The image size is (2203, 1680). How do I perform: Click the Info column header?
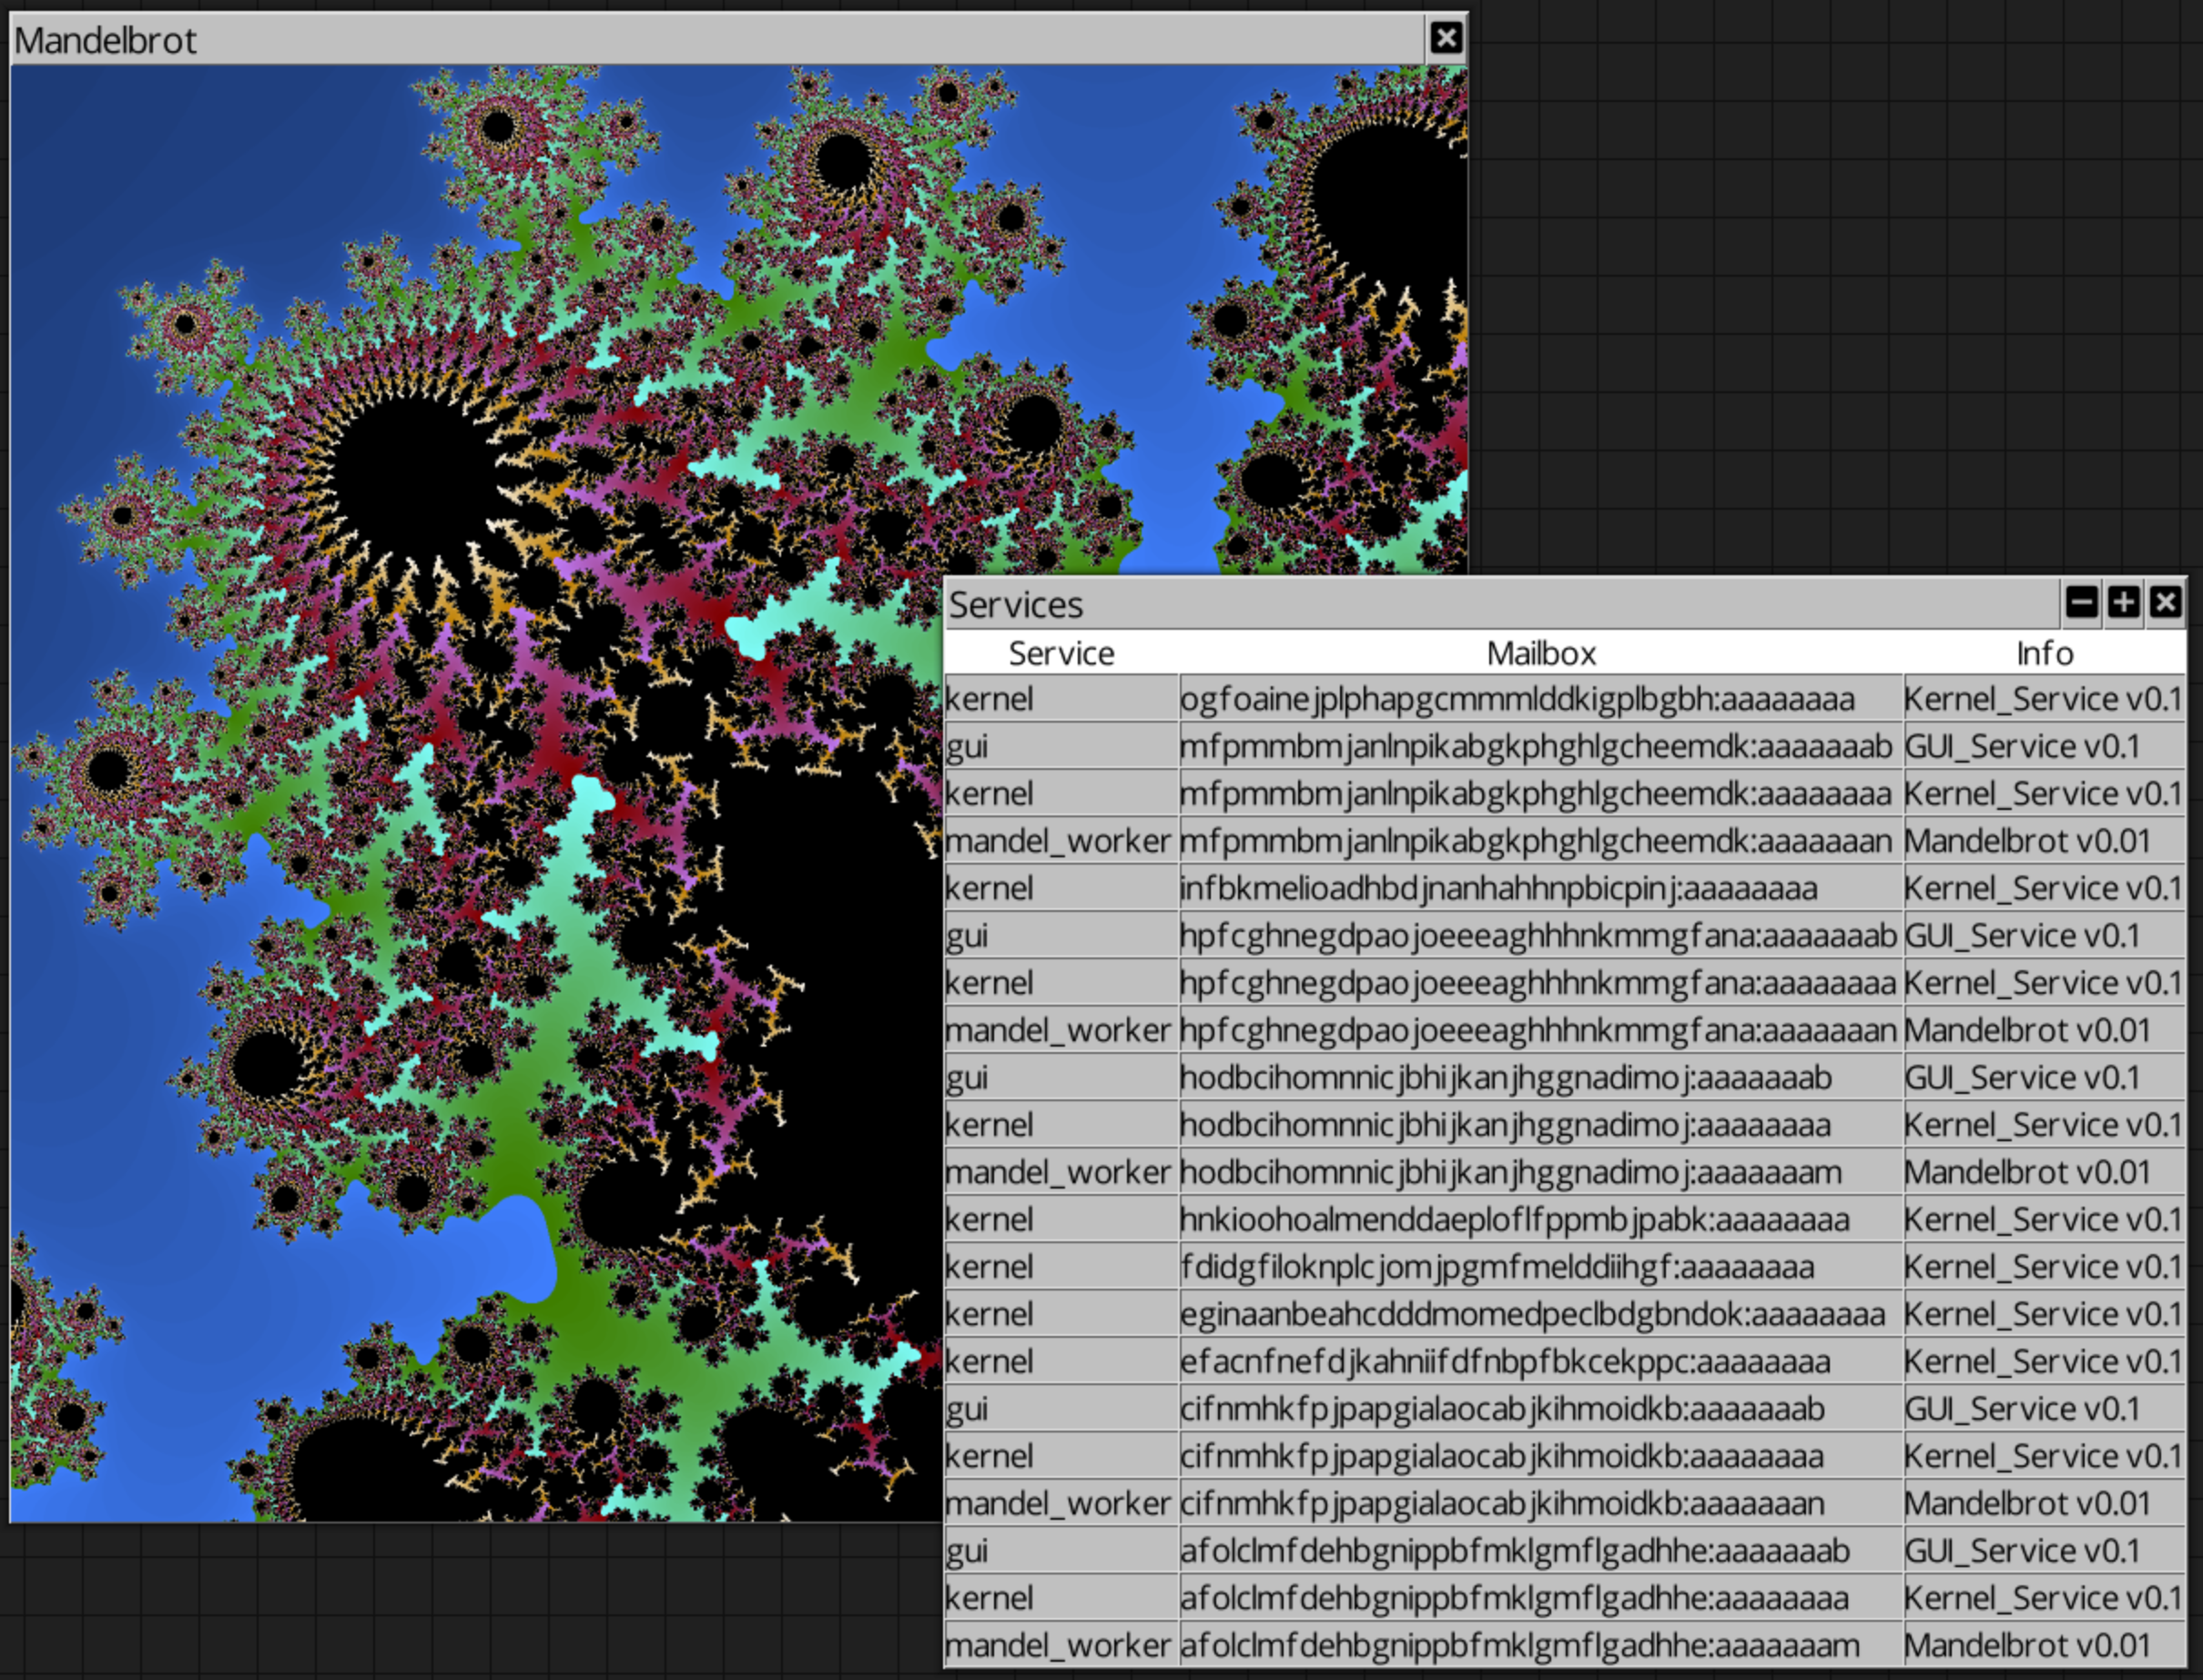coord(2044,653)
